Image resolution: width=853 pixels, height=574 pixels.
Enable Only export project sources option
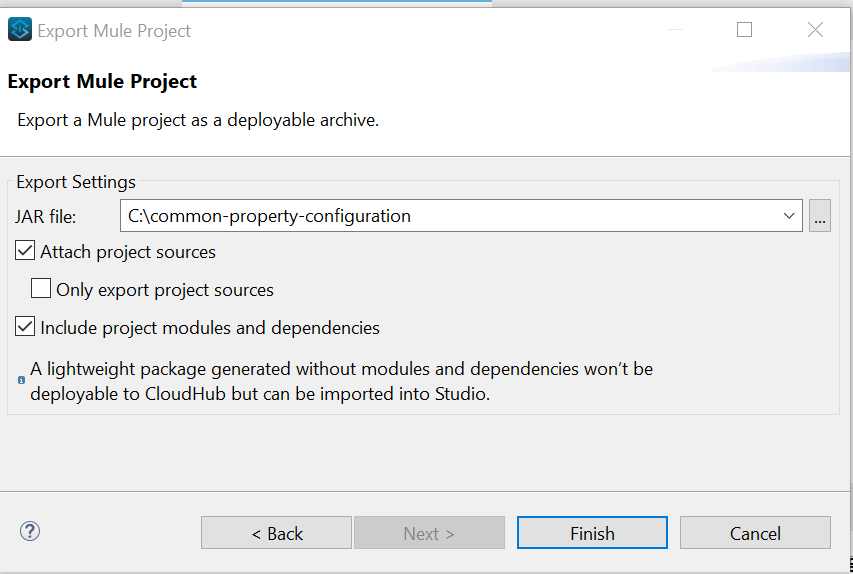pos(41,290)
